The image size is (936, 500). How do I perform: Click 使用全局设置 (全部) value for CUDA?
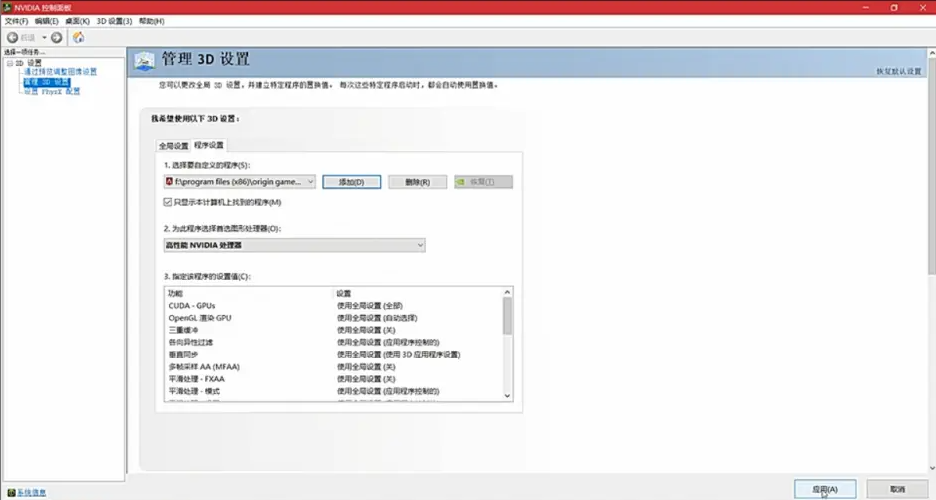pos(370,305)
